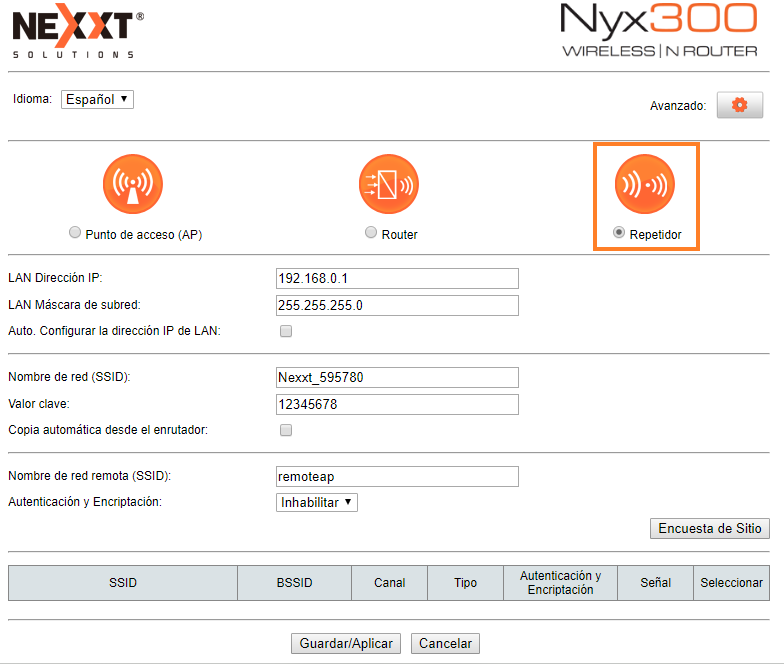The image size is (784, 664).
Task: Click the Access Point antenna icon
Action: pyautogui.click(x=133, y=184)
